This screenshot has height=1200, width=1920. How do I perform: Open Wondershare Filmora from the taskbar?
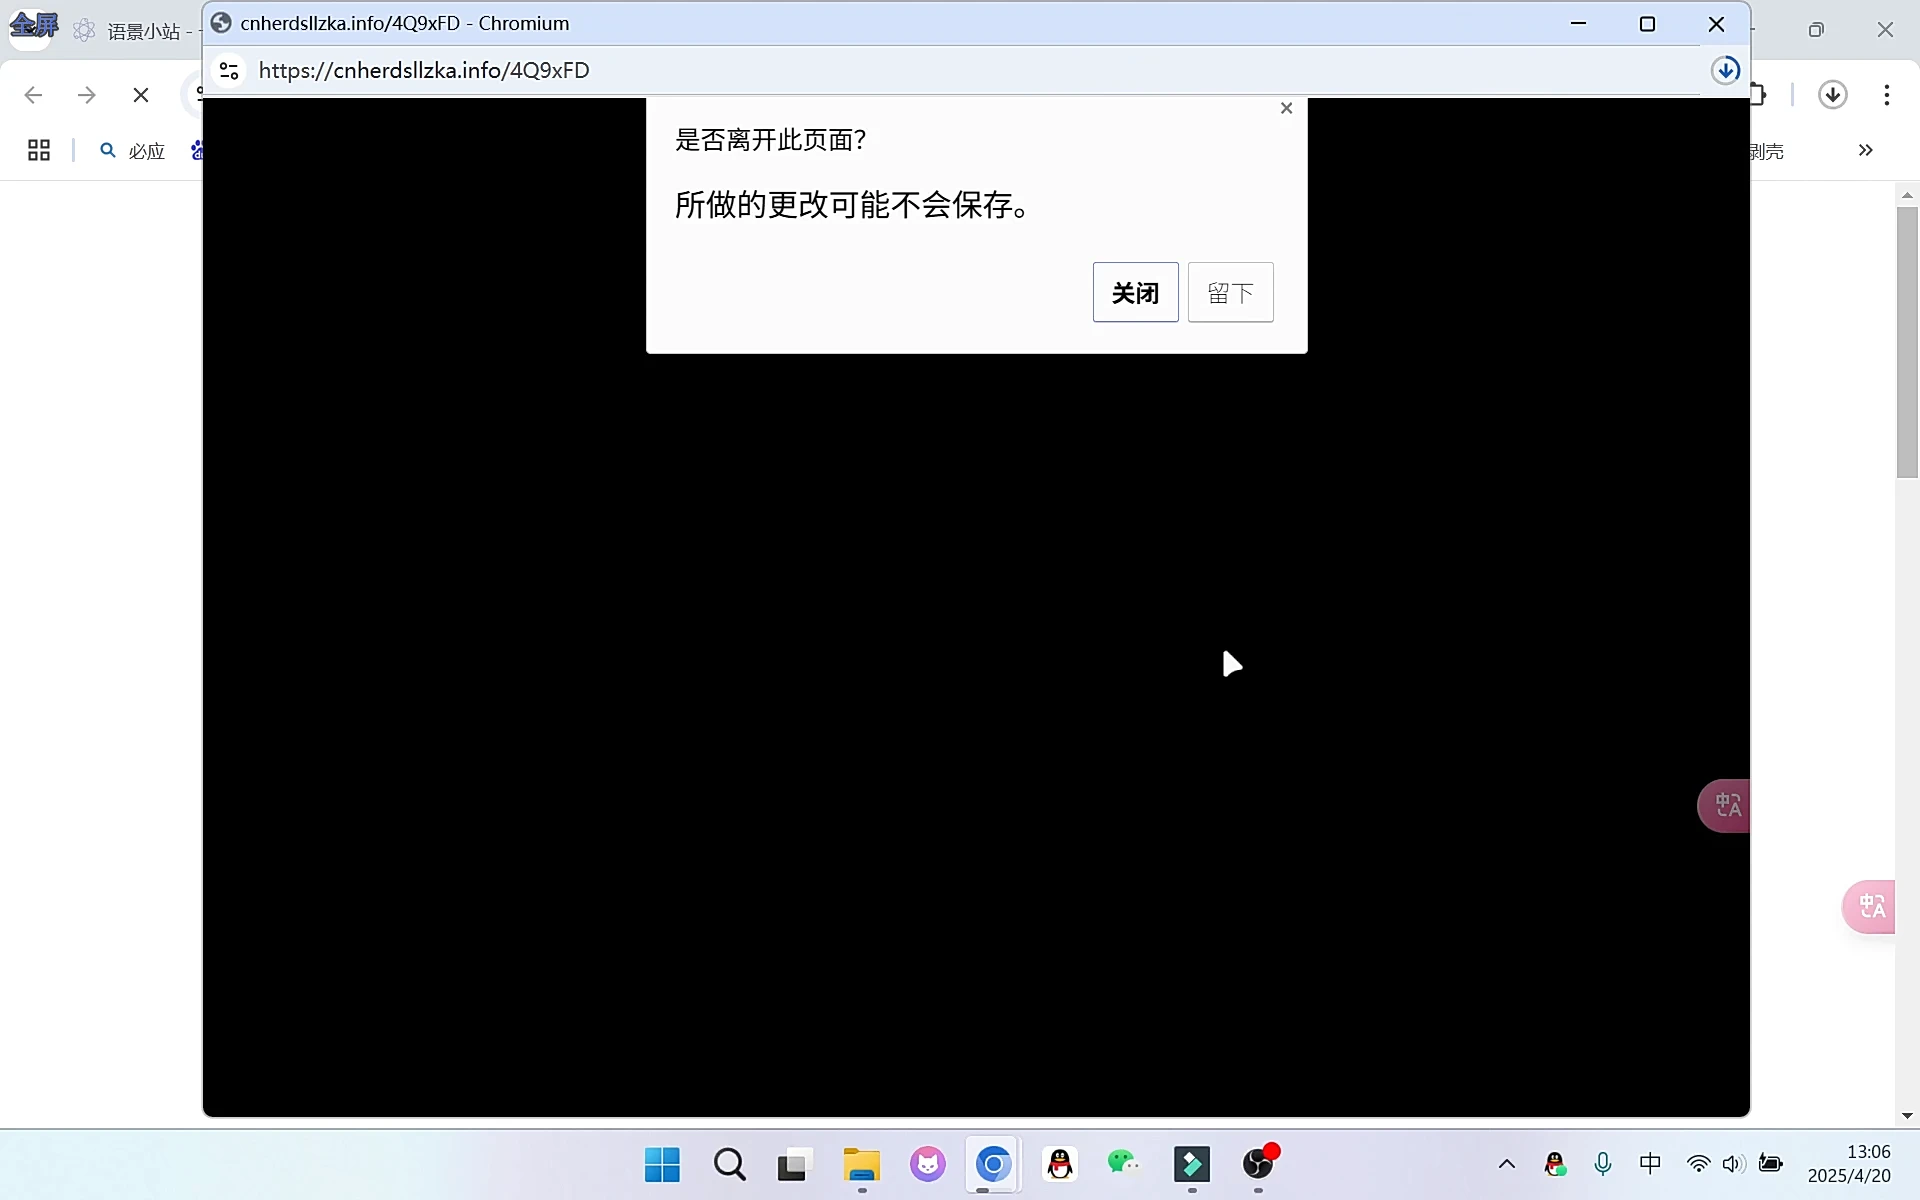click(1192, 1165)
